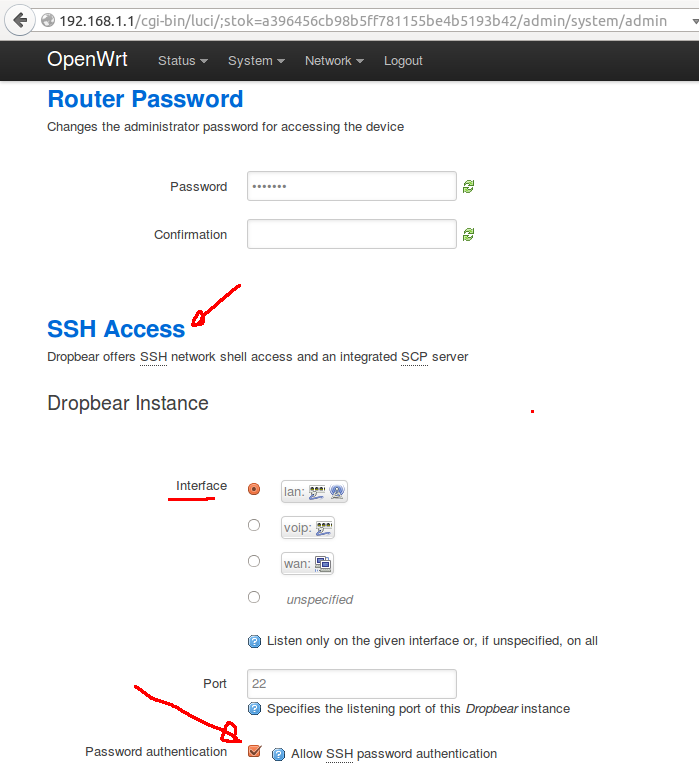Open the Status dropdown menu

point(182,61)
